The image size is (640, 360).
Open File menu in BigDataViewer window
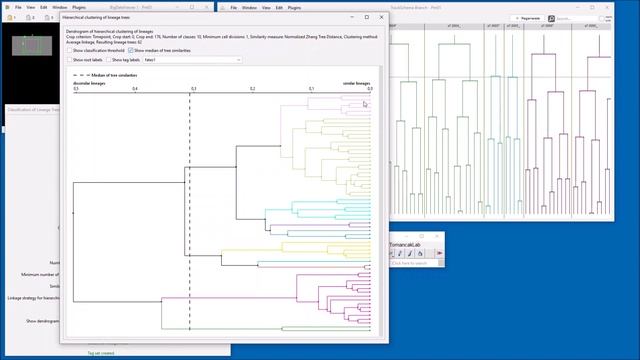tap(18, 7)
